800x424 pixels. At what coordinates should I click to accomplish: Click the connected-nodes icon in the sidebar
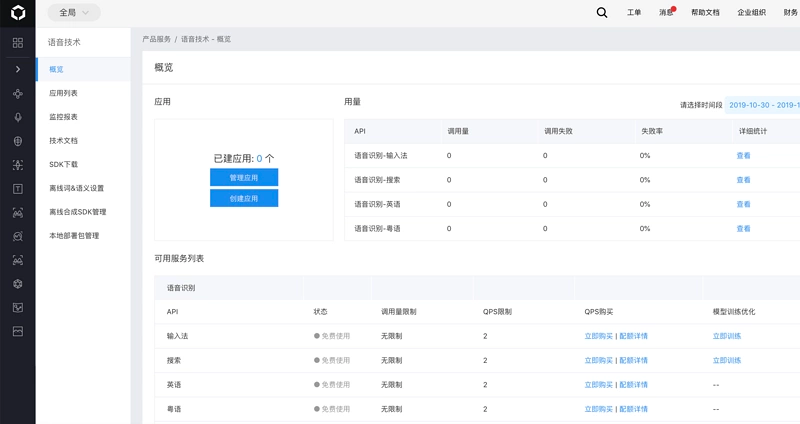click(x=18, y=93)
